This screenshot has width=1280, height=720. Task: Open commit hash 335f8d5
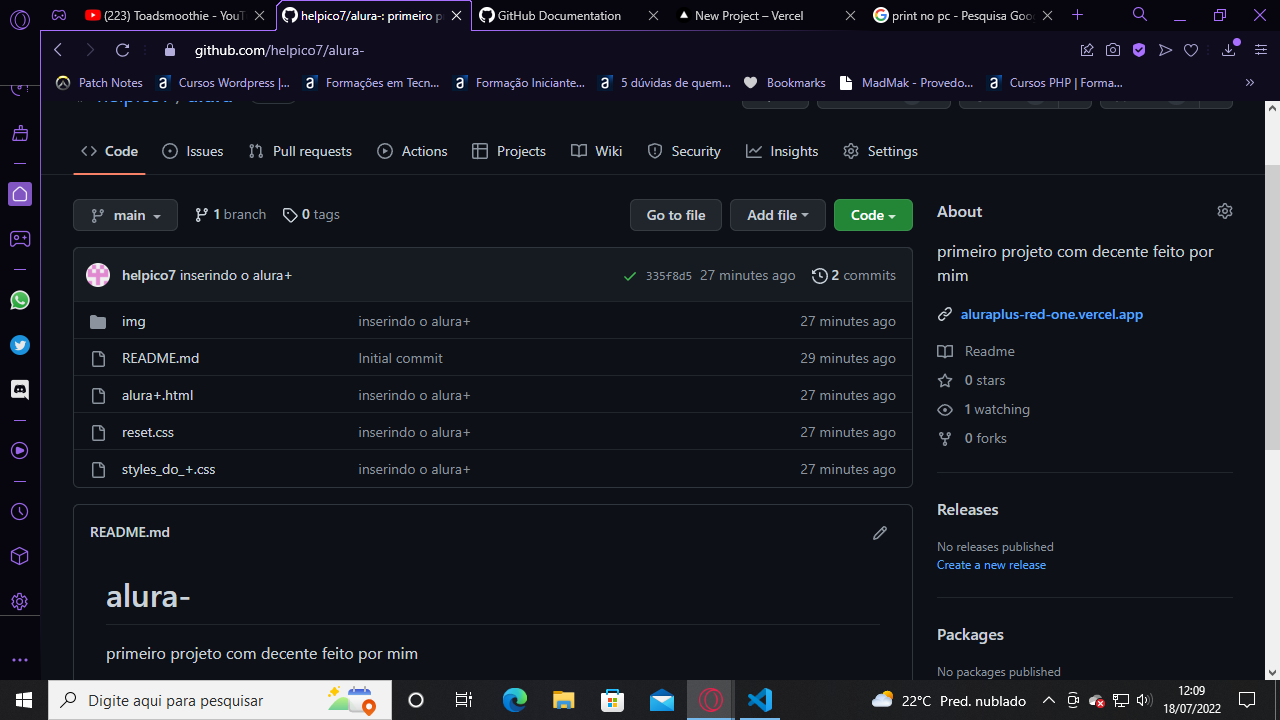click(669, 276)
